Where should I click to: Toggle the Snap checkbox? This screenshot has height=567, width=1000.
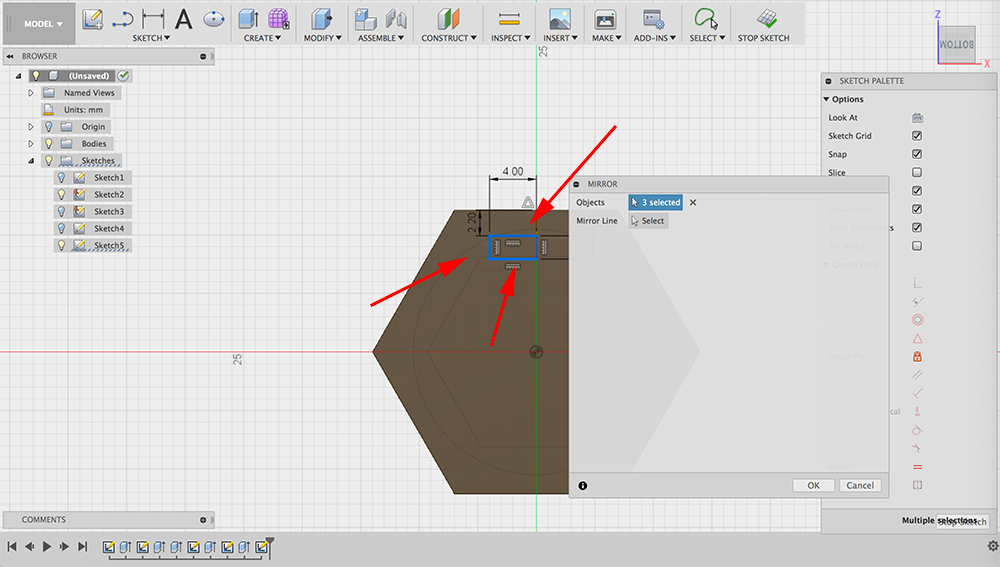tap(917, 154)
